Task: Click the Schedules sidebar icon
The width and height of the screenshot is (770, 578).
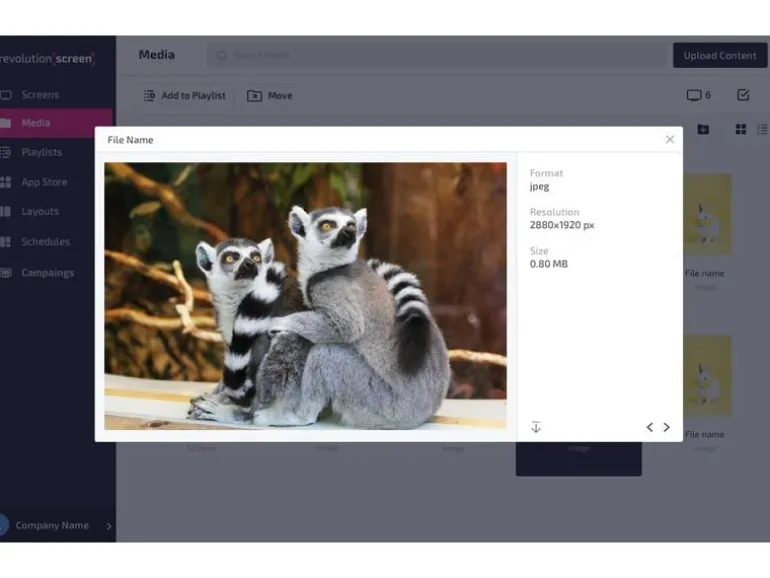Action: (x=5, y=242)
